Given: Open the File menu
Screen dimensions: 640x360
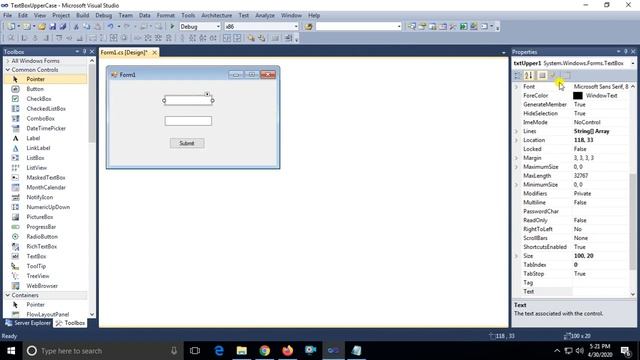Looking at the screenshot, I should click(x=7, y=15).
